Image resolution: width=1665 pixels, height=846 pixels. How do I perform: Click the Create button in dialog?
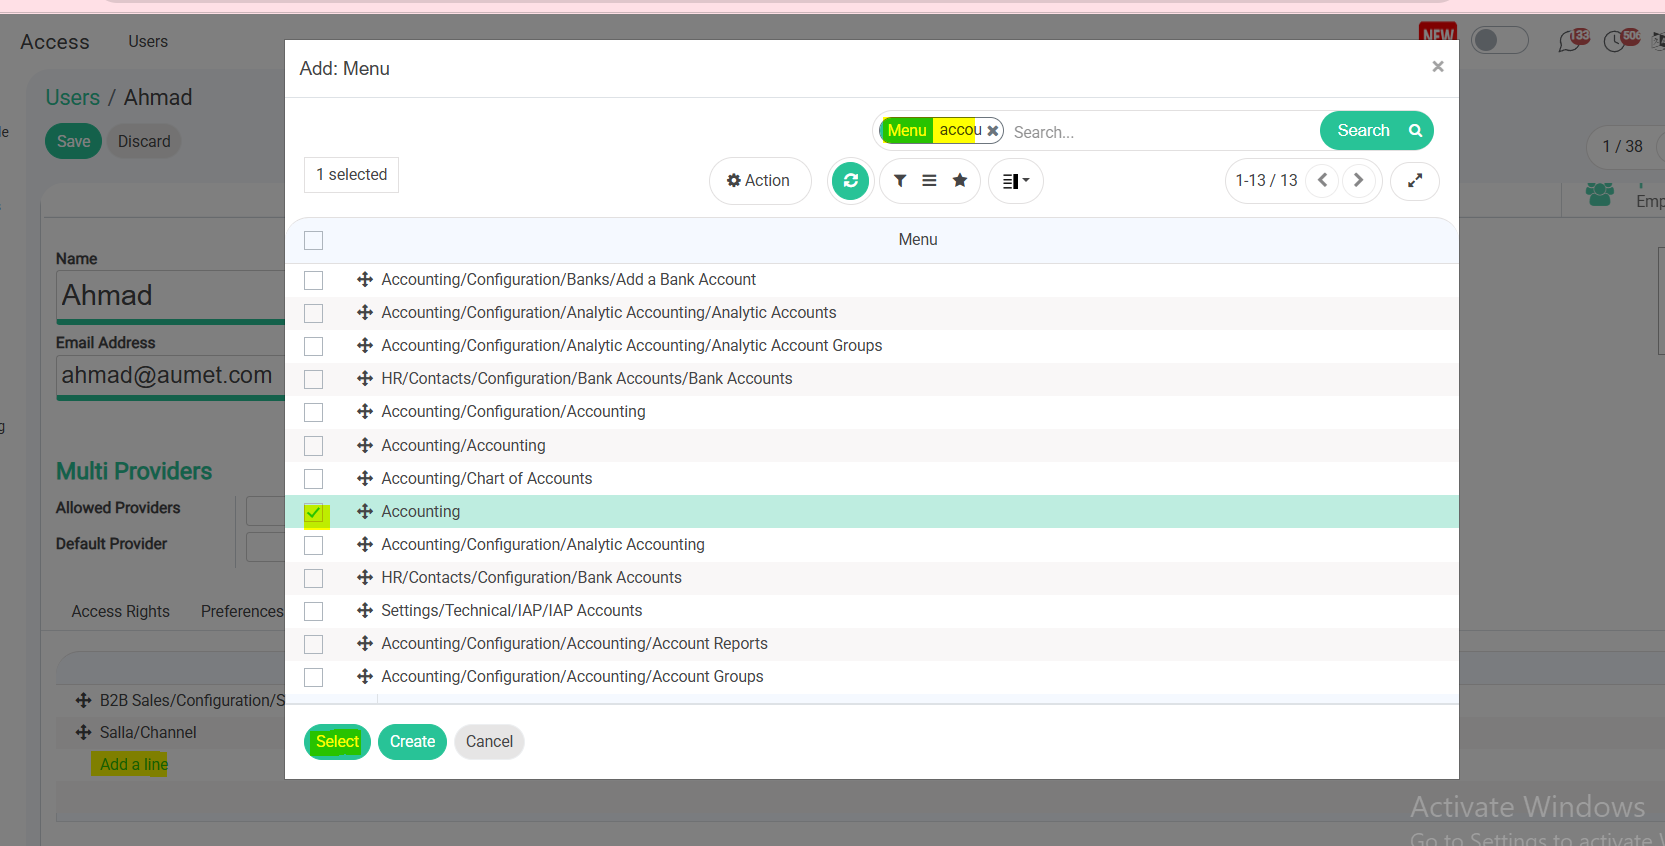pyautogui.click(x=412, y=742)
